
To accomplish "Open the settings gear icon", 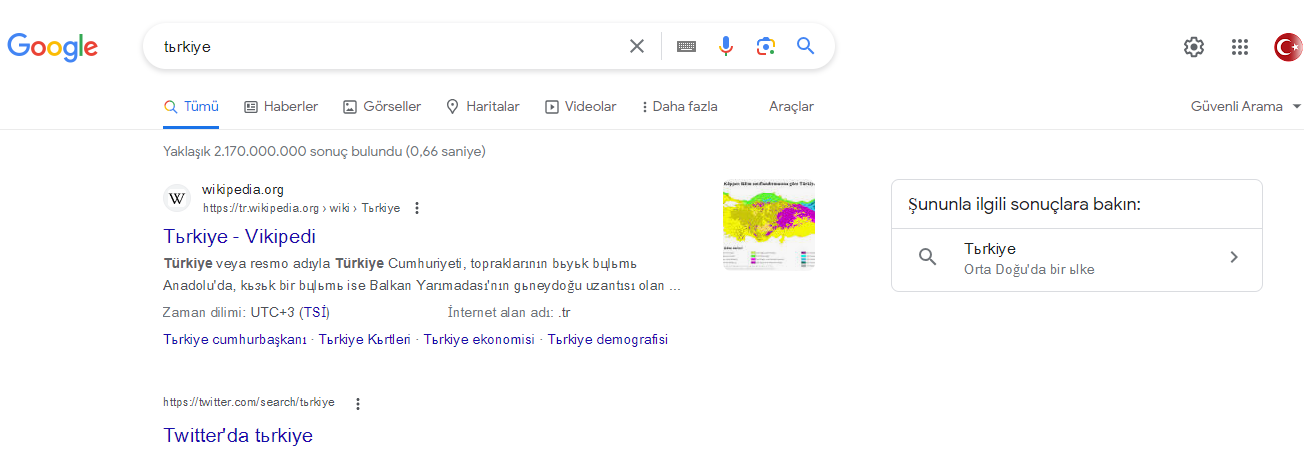I will click(x=1194, y=47).
